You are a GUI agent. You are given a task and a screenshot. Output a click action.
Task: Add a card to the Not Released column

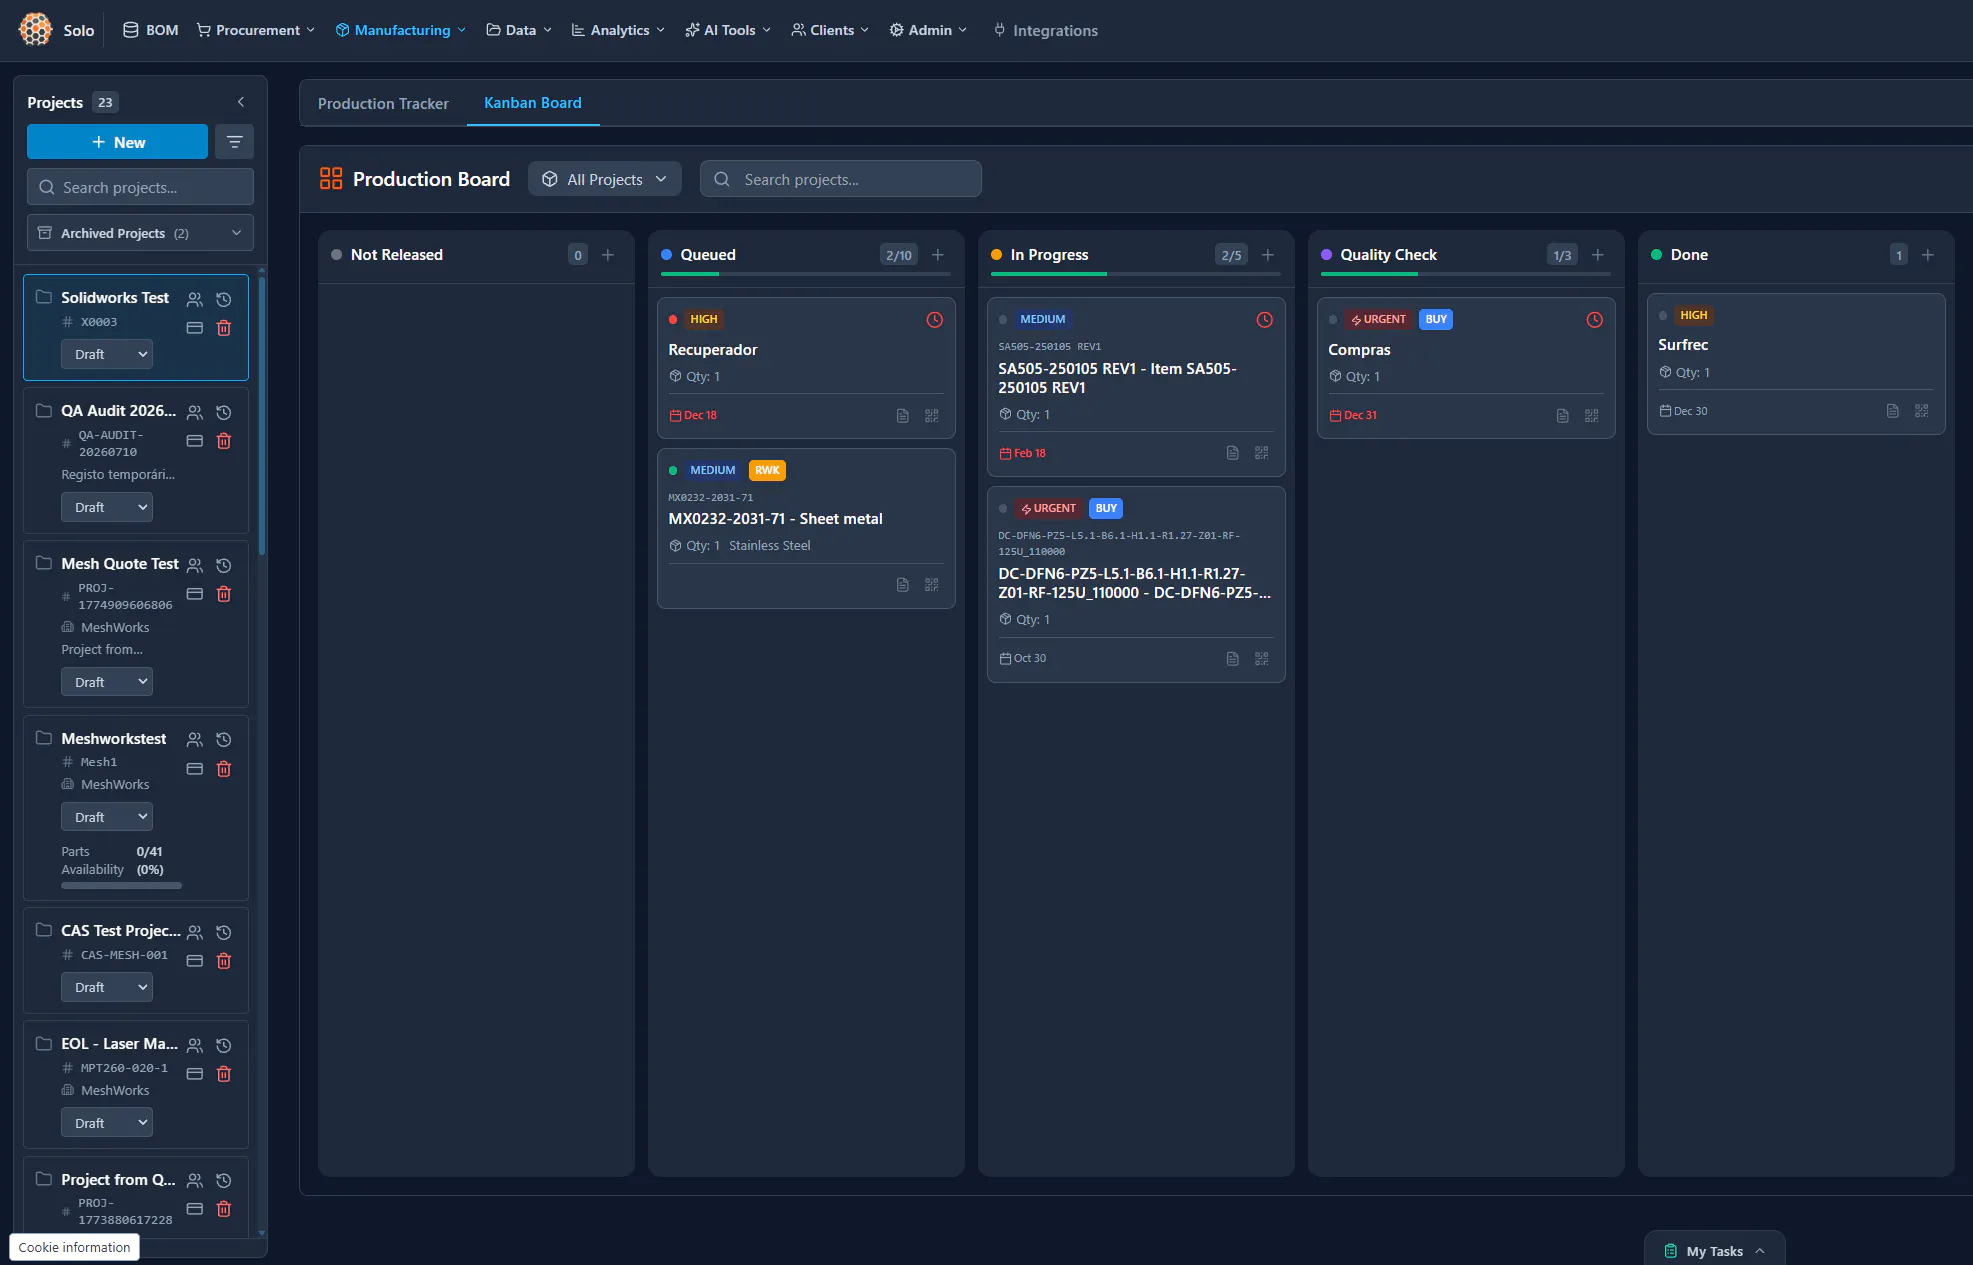click(x=608, y=255)
